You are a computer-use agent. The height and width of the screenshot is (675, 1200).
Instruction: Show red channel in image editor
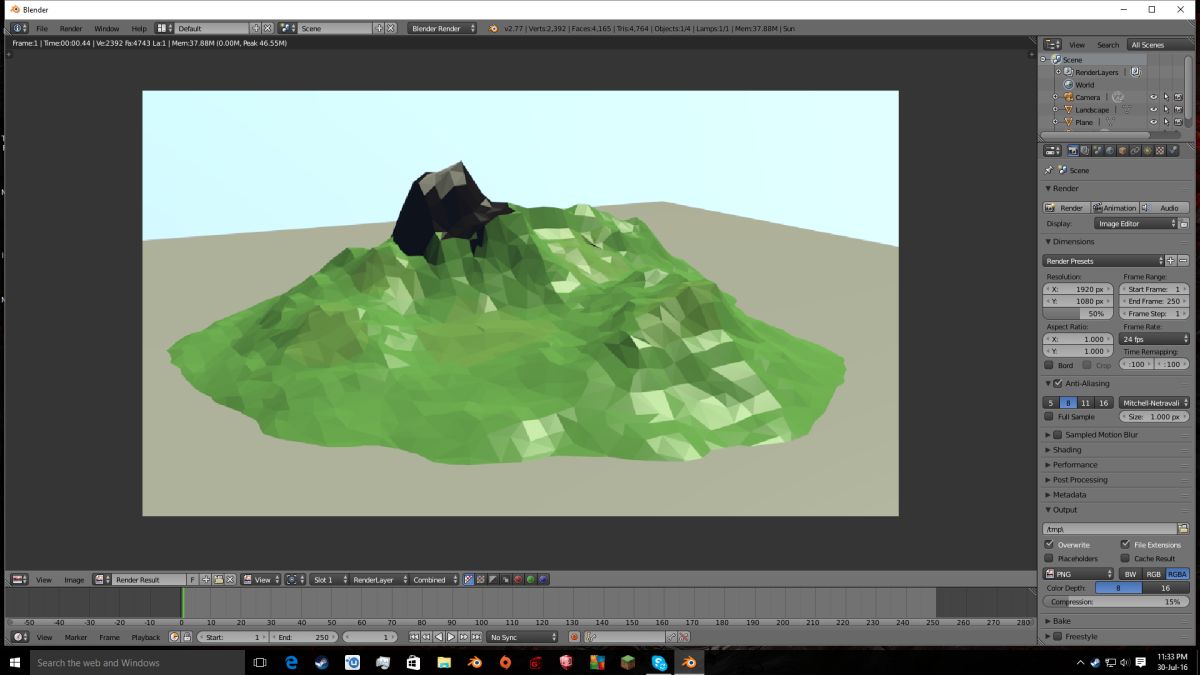coord(517,579)
